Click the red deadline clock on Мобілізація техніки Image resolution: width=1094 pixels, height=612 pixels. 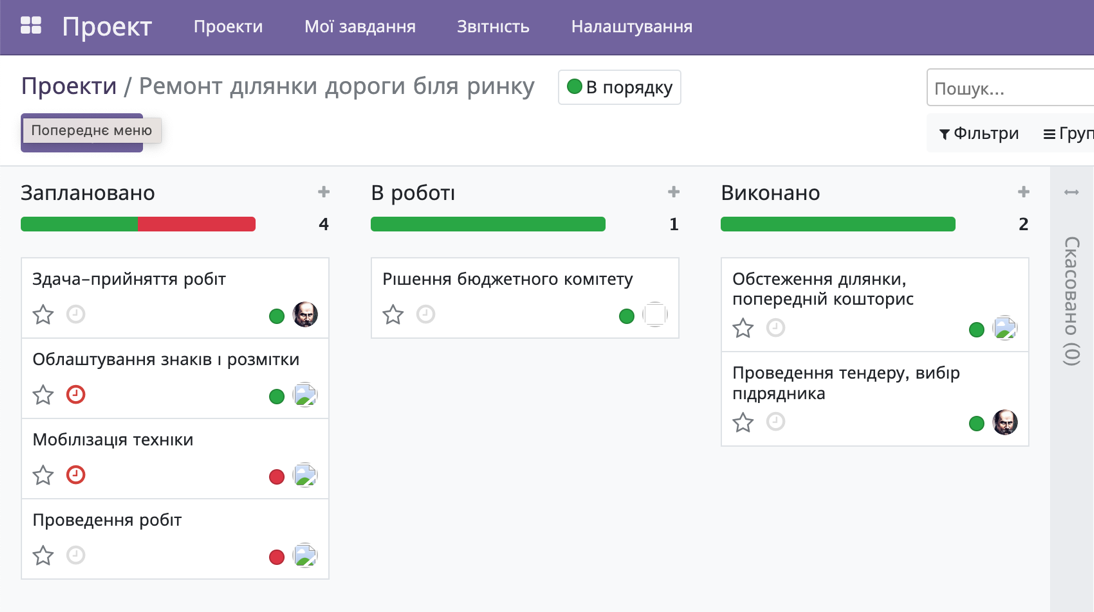pos(76,476)
